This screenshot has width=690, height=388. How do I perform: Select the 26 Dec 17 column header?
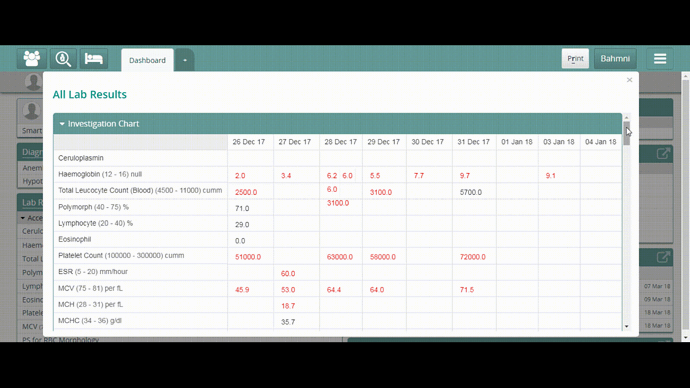tap(249, 142)
